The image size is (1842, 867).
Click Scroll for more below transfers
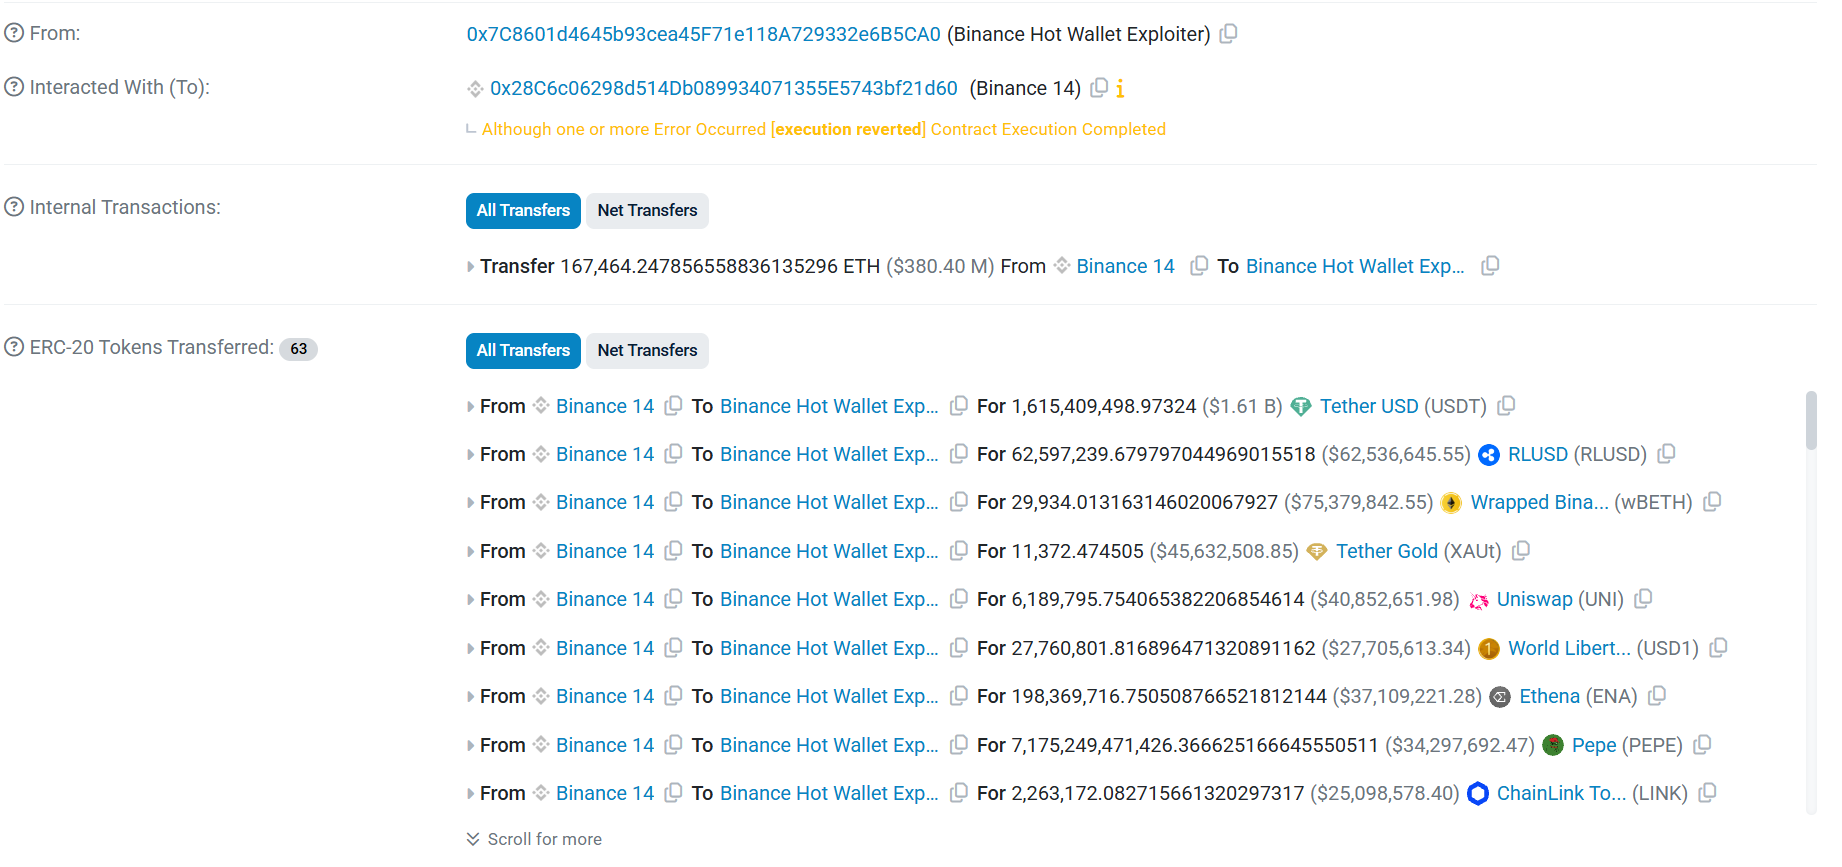click(534, 839)
